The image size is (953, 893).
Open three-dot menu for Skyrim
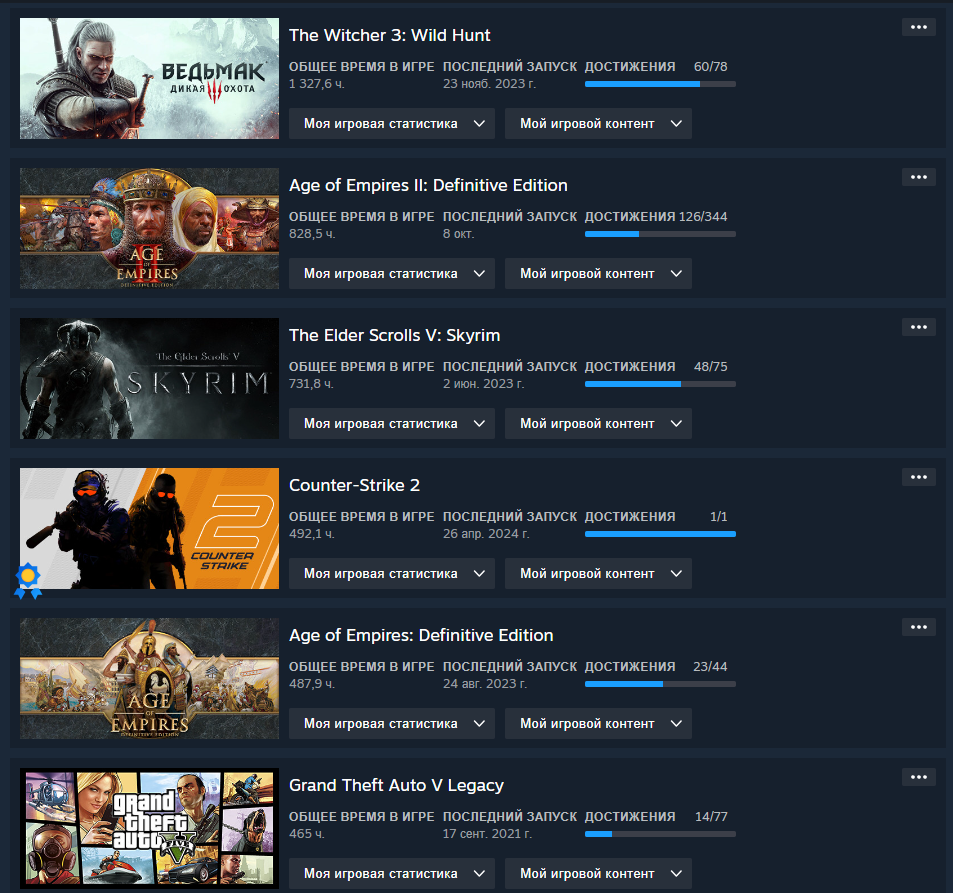pyautogui.click(x=918, y=328)
